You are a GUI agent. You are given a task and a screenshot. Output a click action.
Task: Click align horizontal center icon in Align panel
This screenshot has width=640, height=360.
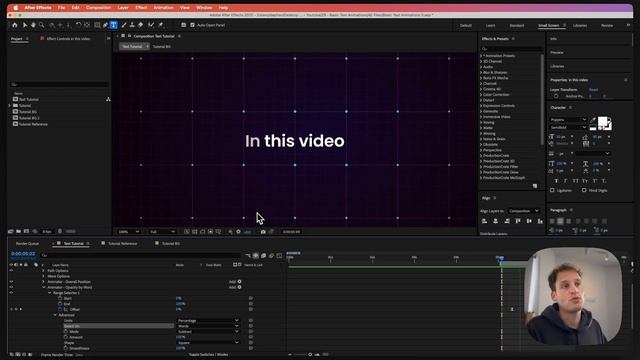pos(496,221)
